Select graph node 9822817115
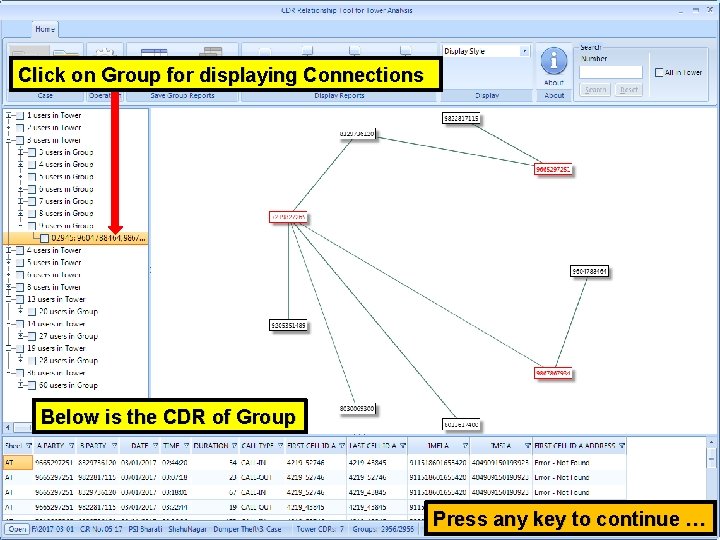The height and width of the screenshot is (540, 720). [x=461, y=118]
